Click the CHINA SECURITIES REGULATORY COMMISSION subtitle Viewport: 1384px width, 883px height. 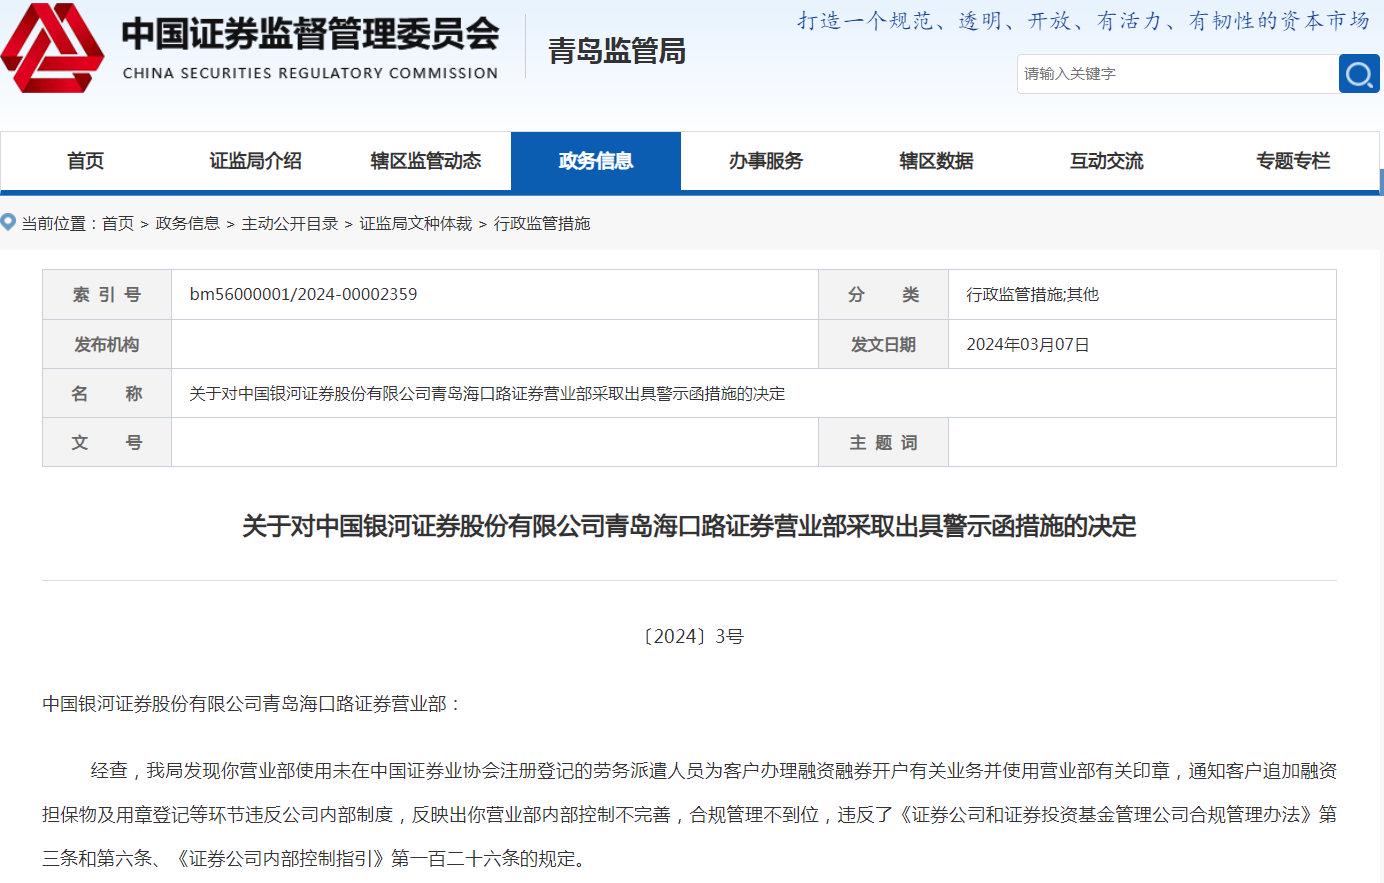pos(310,73)
